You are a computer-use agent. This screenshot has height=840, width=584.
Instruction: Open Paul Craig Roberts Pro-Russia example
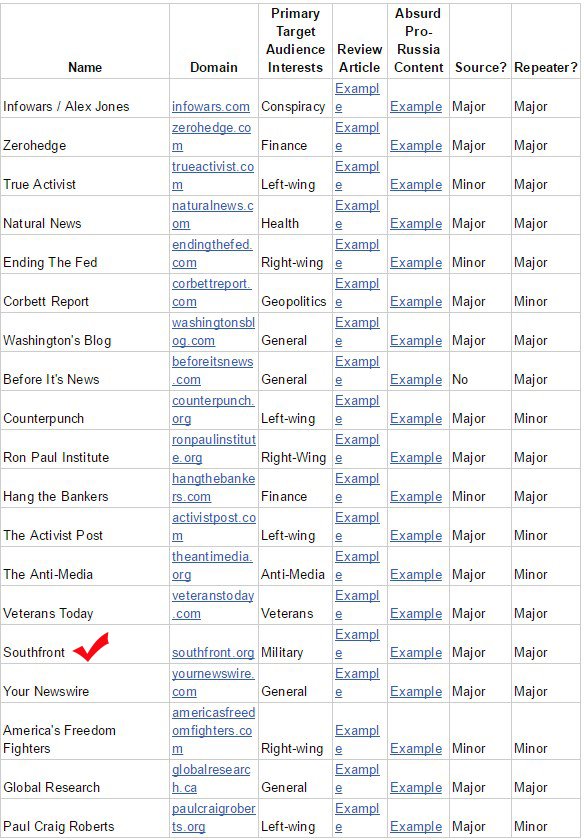416,827
